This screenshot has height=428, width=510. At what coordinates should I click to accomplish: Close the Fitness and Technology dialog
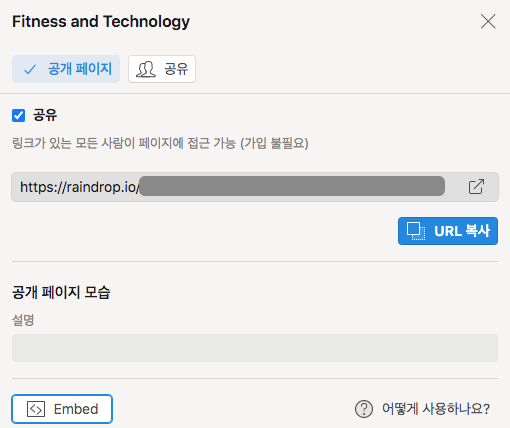(488, 22)
